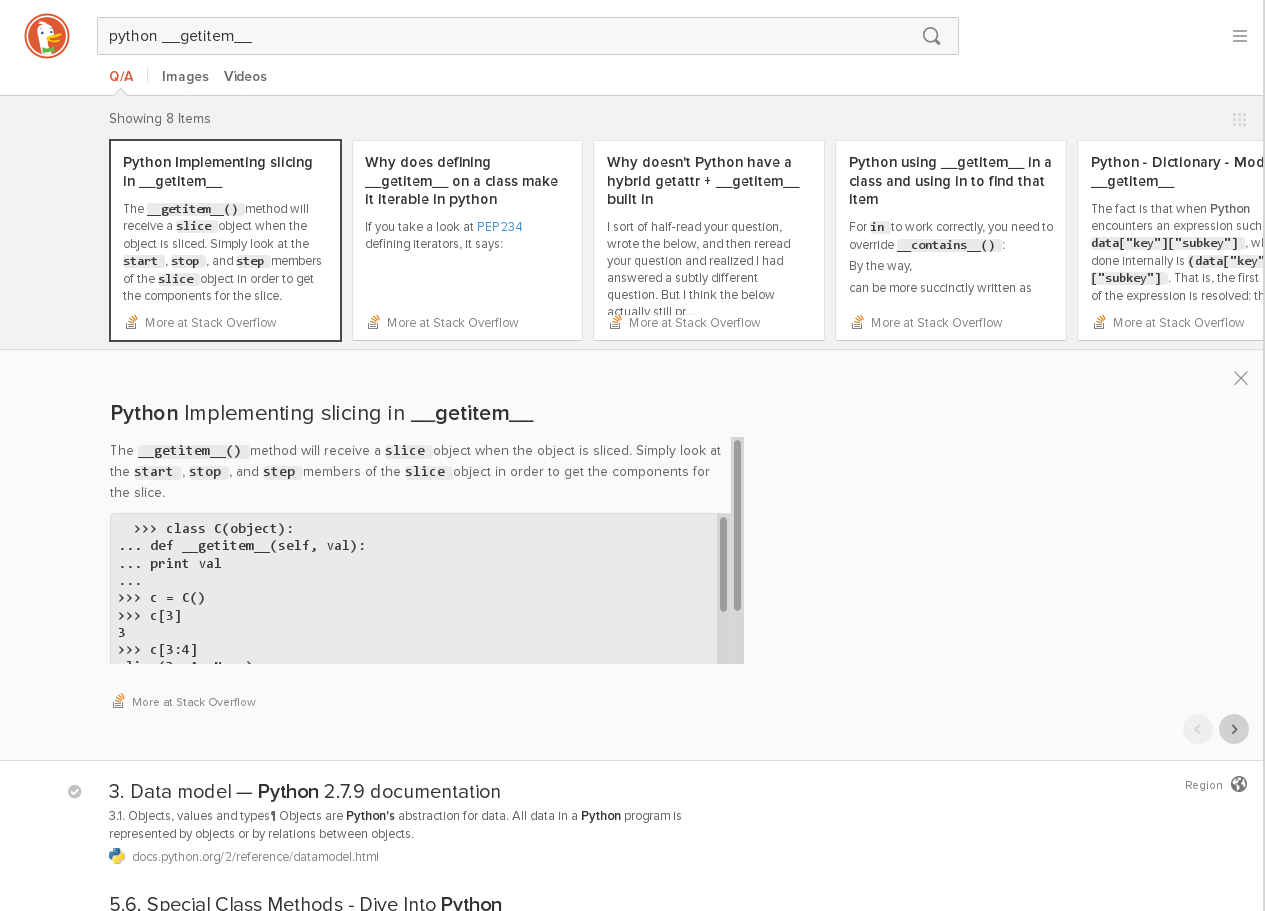The width and height of the screenshot is (1265, 911).
Task: Click the checkmark icon beside Data model result
Action: click(x=75, y=792)
